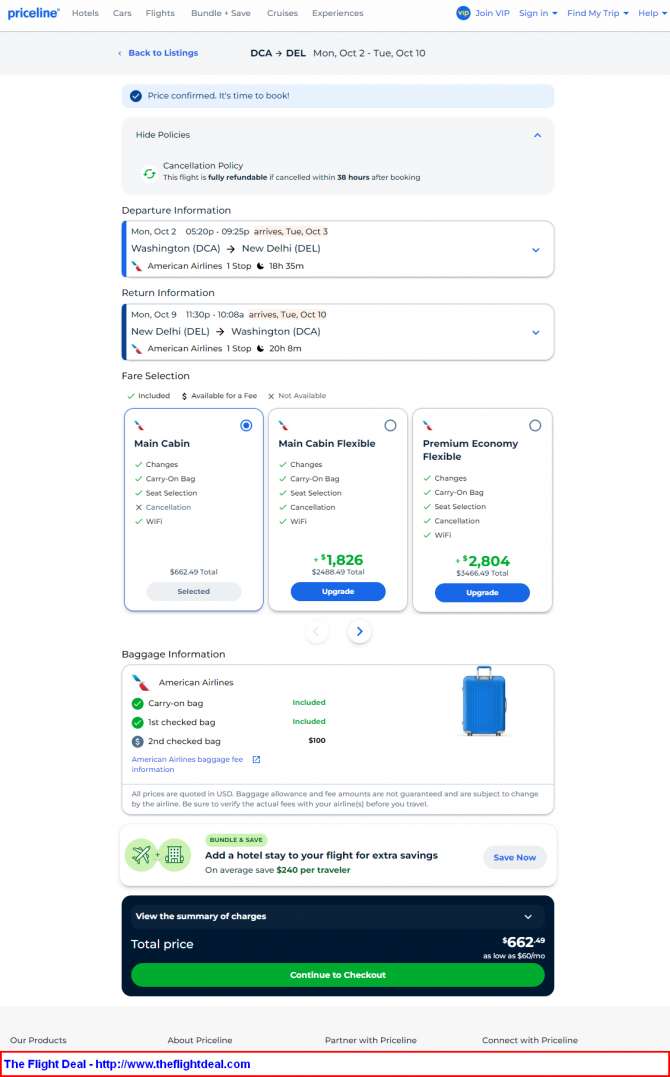Click the 1st checked bag green check icon

pyautogui.click(x=137, y=723)
